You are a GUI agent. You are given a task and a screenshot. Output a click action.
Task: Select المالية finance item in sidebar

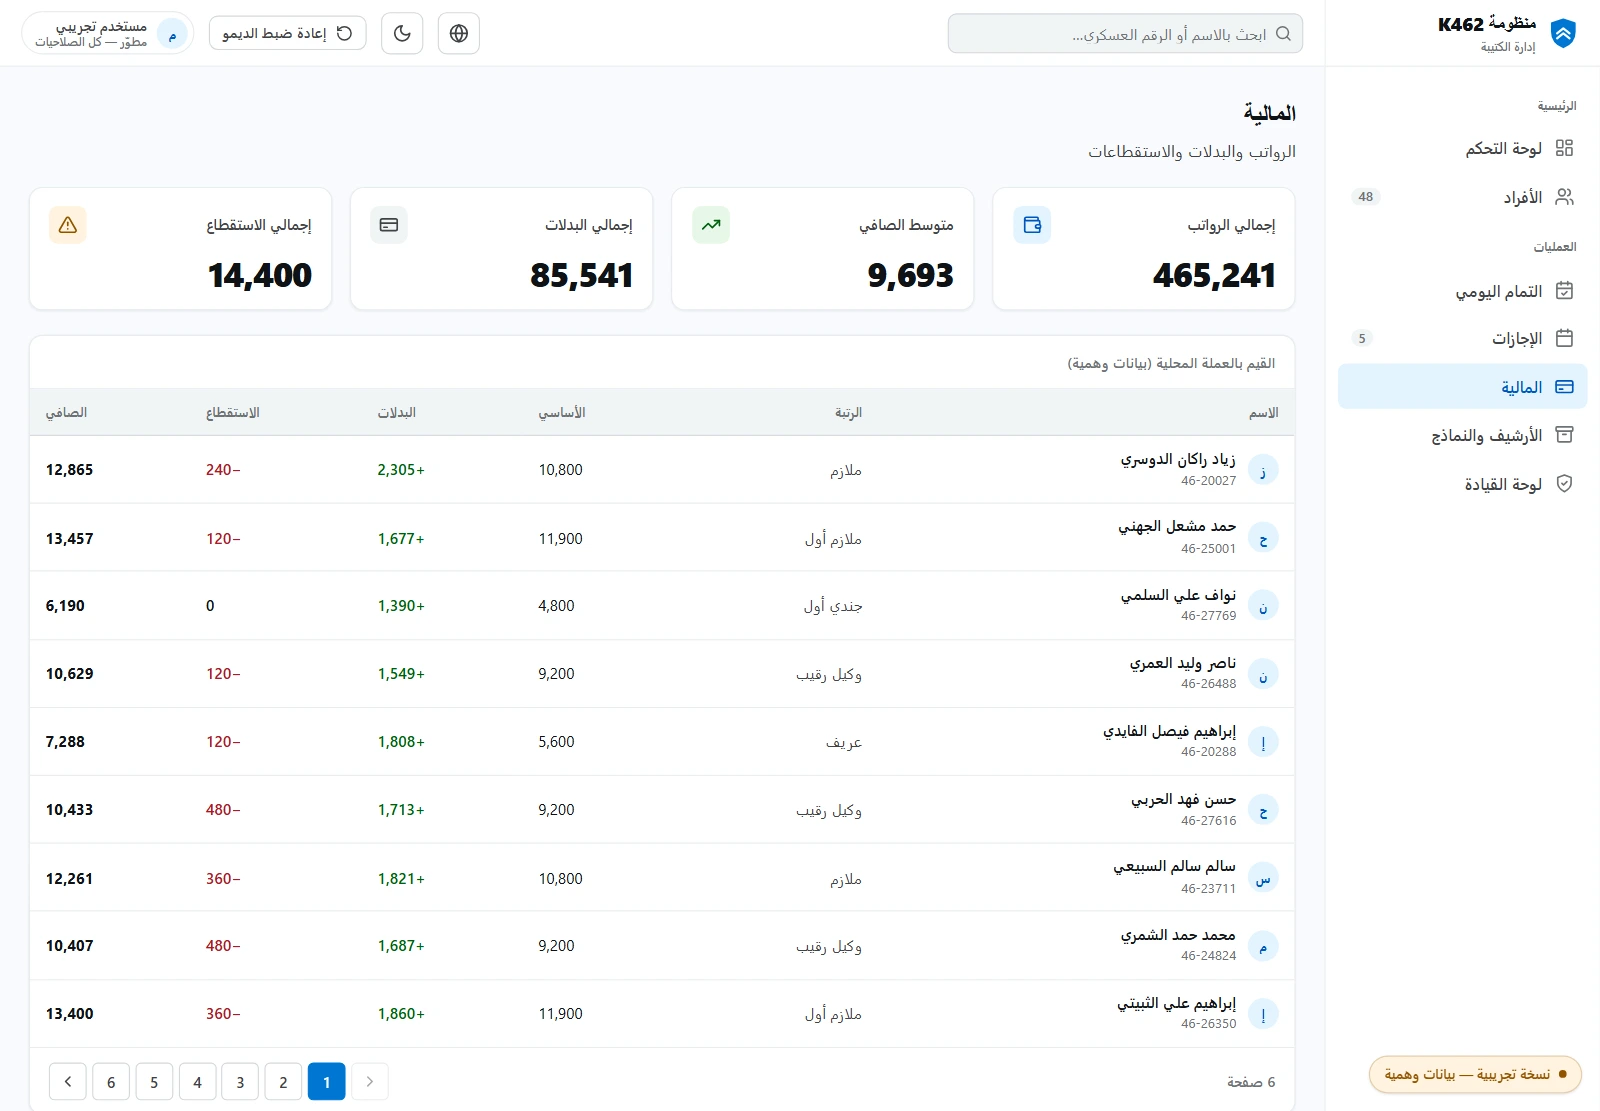click(x=1463, y=387)
